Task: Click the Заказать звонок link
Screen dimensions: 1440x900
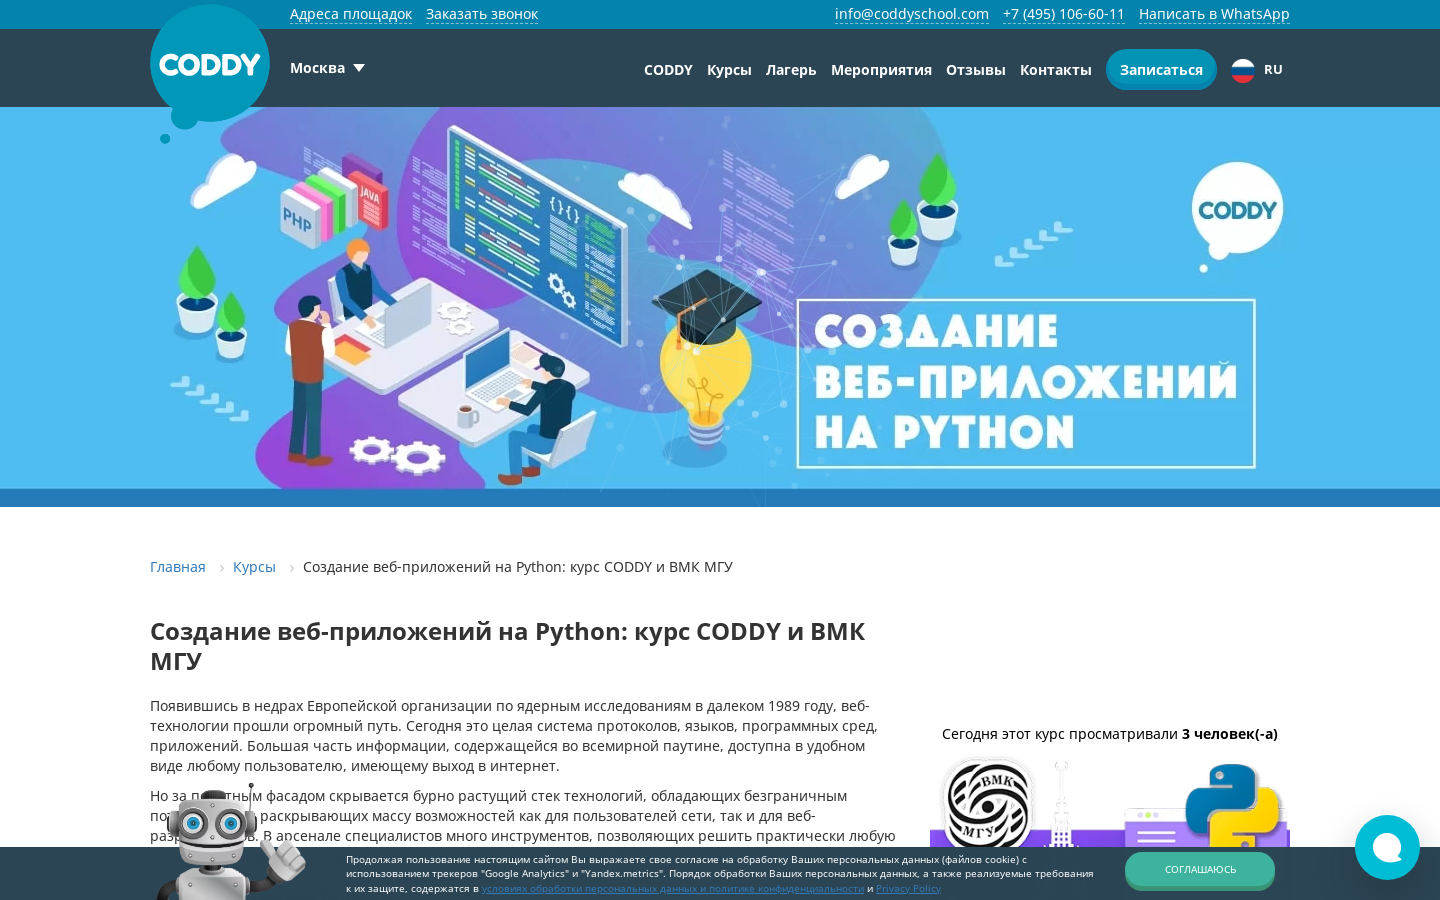Action: [x=482, y=14]
